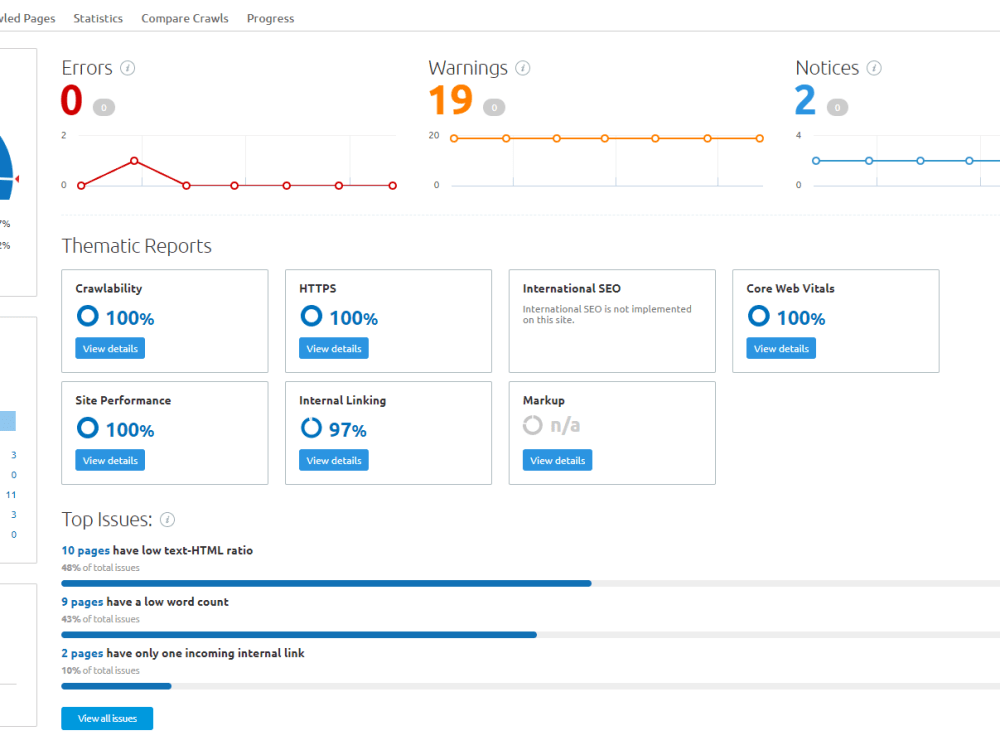View details for Site Performance report
Image resolution: width=1000 pixels, height=750 pixels.
tap(110, 460)
